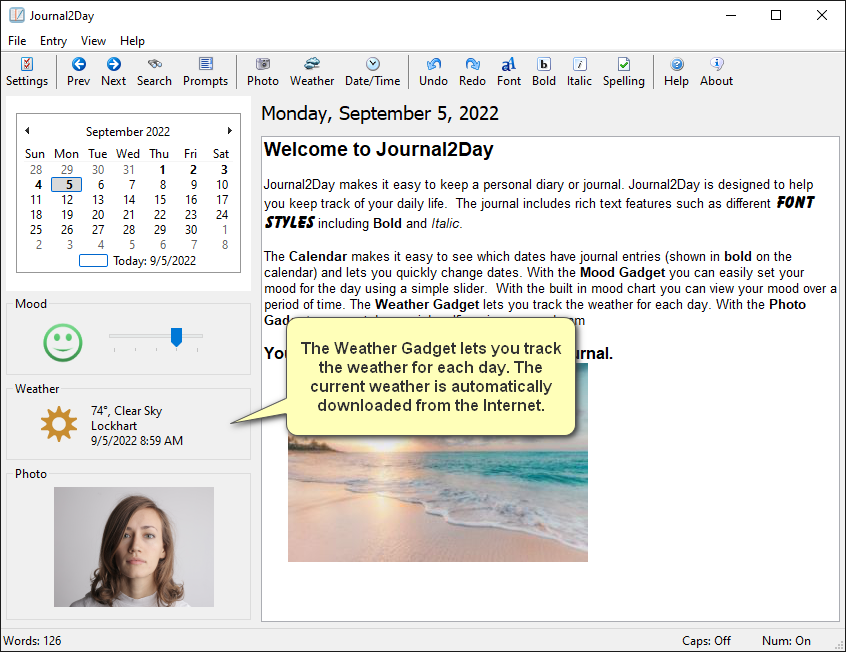The height and width of the screenshot is (652, 846).
Task: Select September 21 on the calendar
Action: pos(128,215)
